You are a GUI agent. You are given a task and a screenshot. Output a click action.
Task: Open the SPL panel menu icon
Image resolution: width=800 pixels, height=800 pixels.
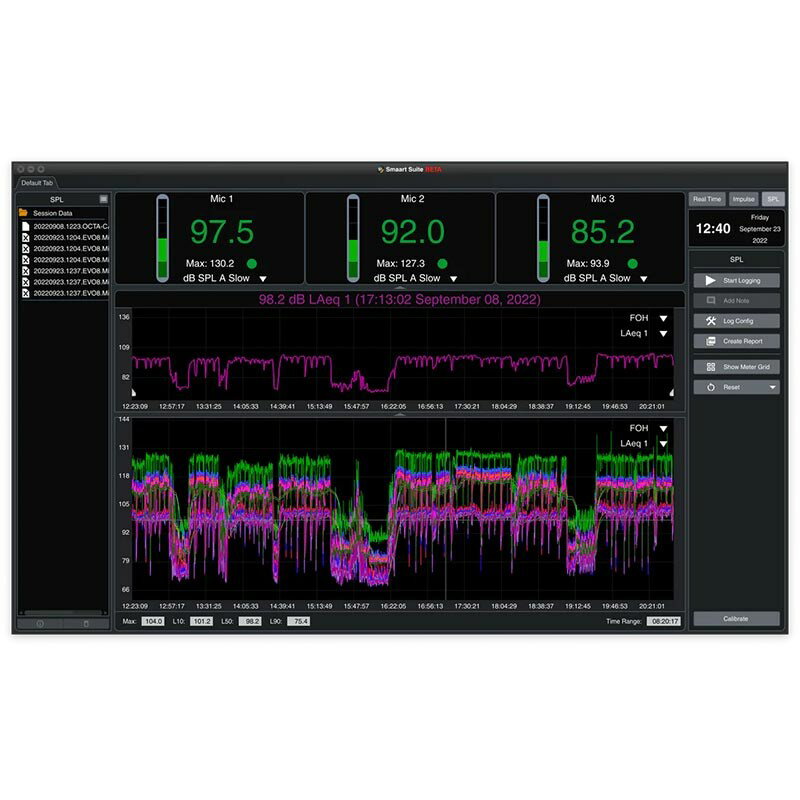[x=103, y=200]
